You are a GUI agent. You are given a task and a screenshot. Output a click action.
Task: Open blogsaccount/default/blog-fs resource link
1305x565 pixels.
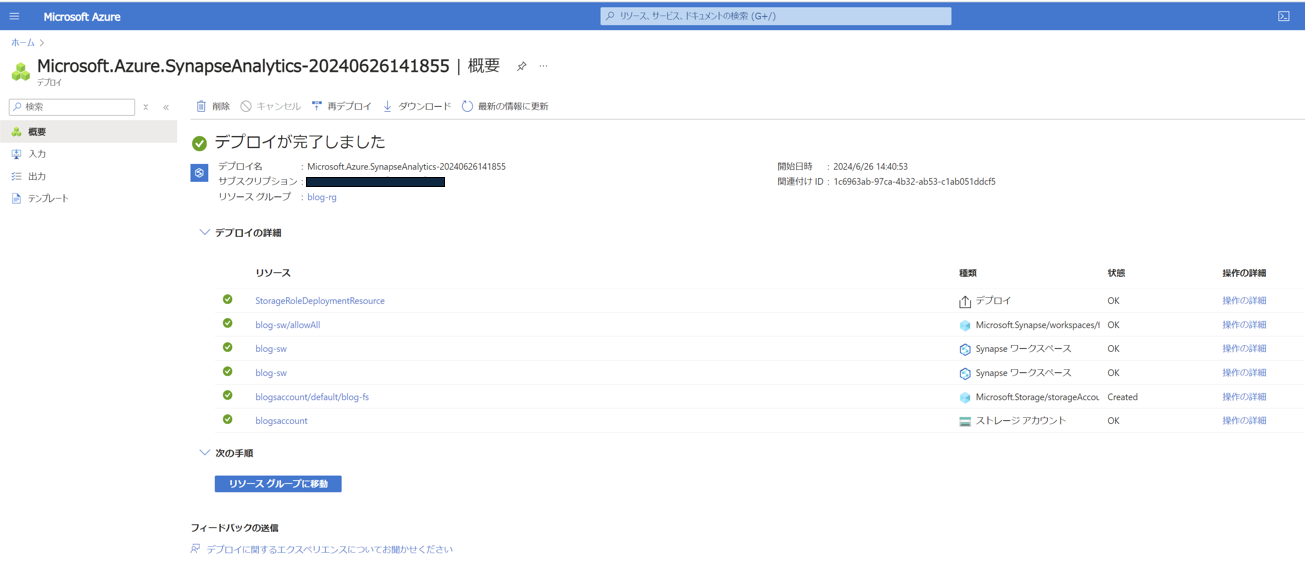tap(312, 397)
